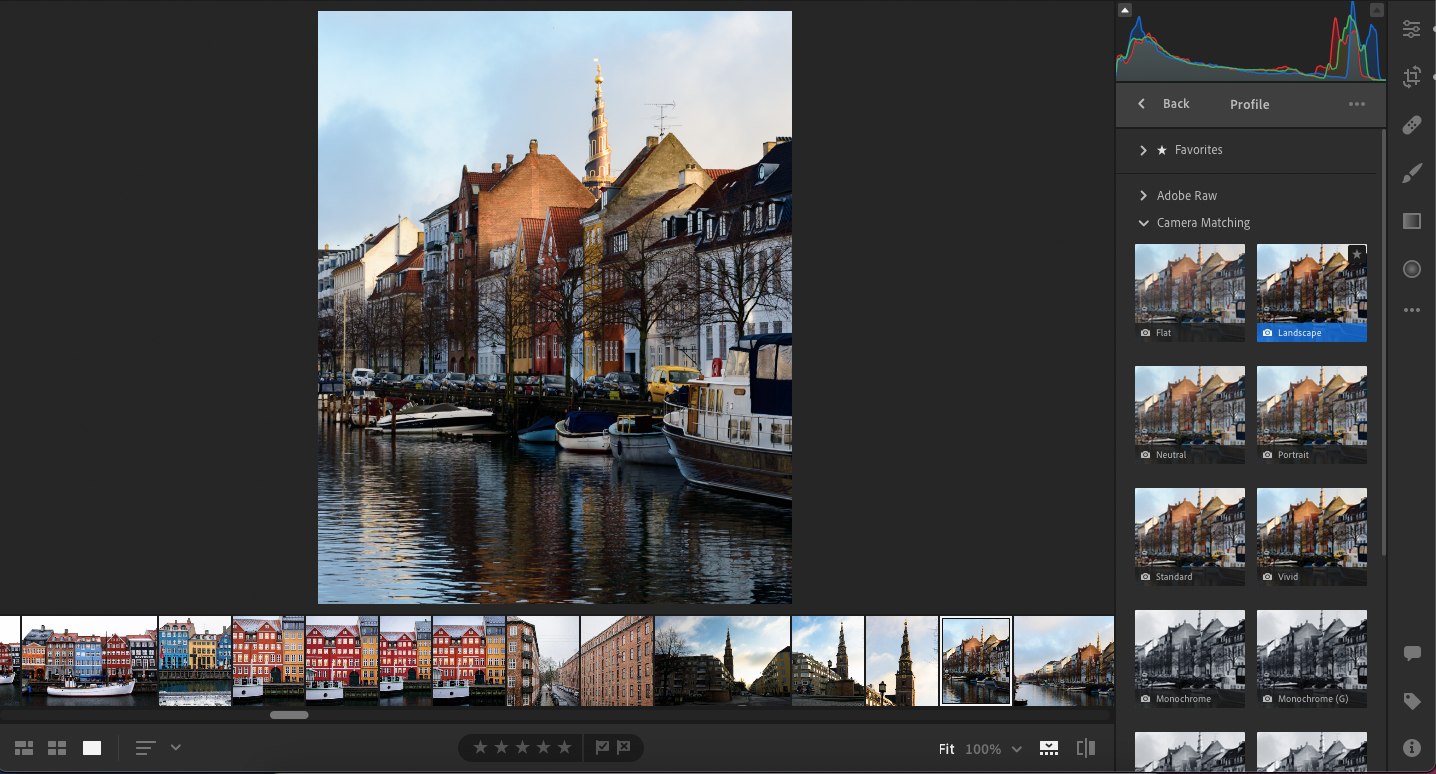Collapse the Camera Matching profile group
The width and height of the screenshot is (1436, 774).
(x=1143, y=223)
